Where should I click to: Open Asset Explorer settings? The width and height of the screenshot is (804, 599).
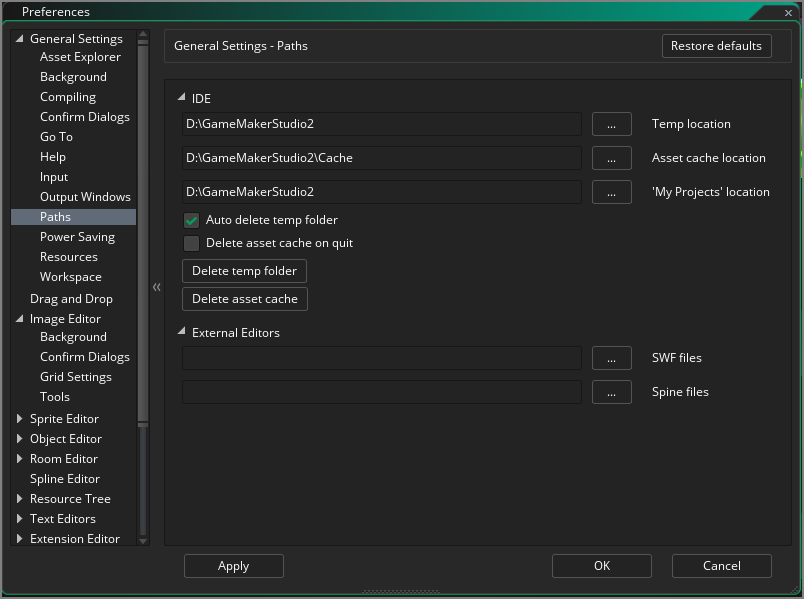point(81,57)
